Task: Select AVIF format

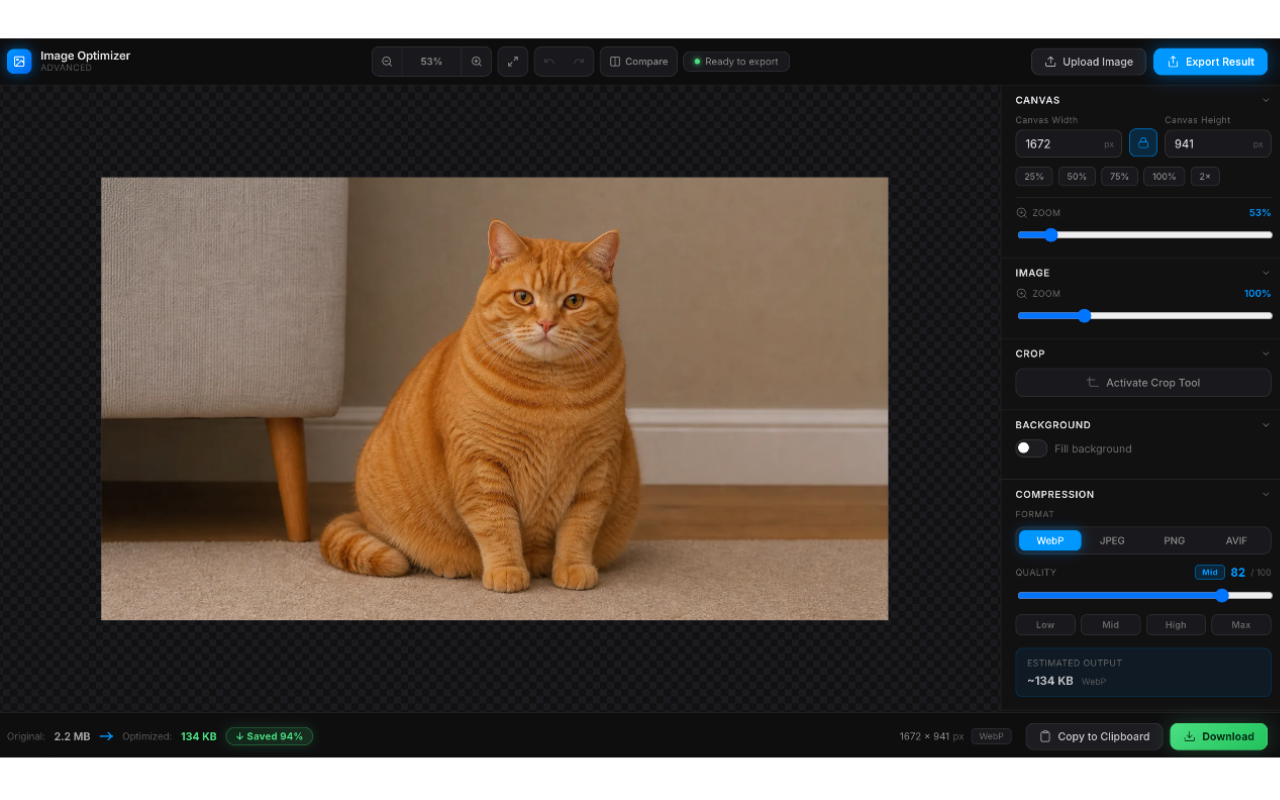Action: pyautogui.click(x=1236, y=540)
